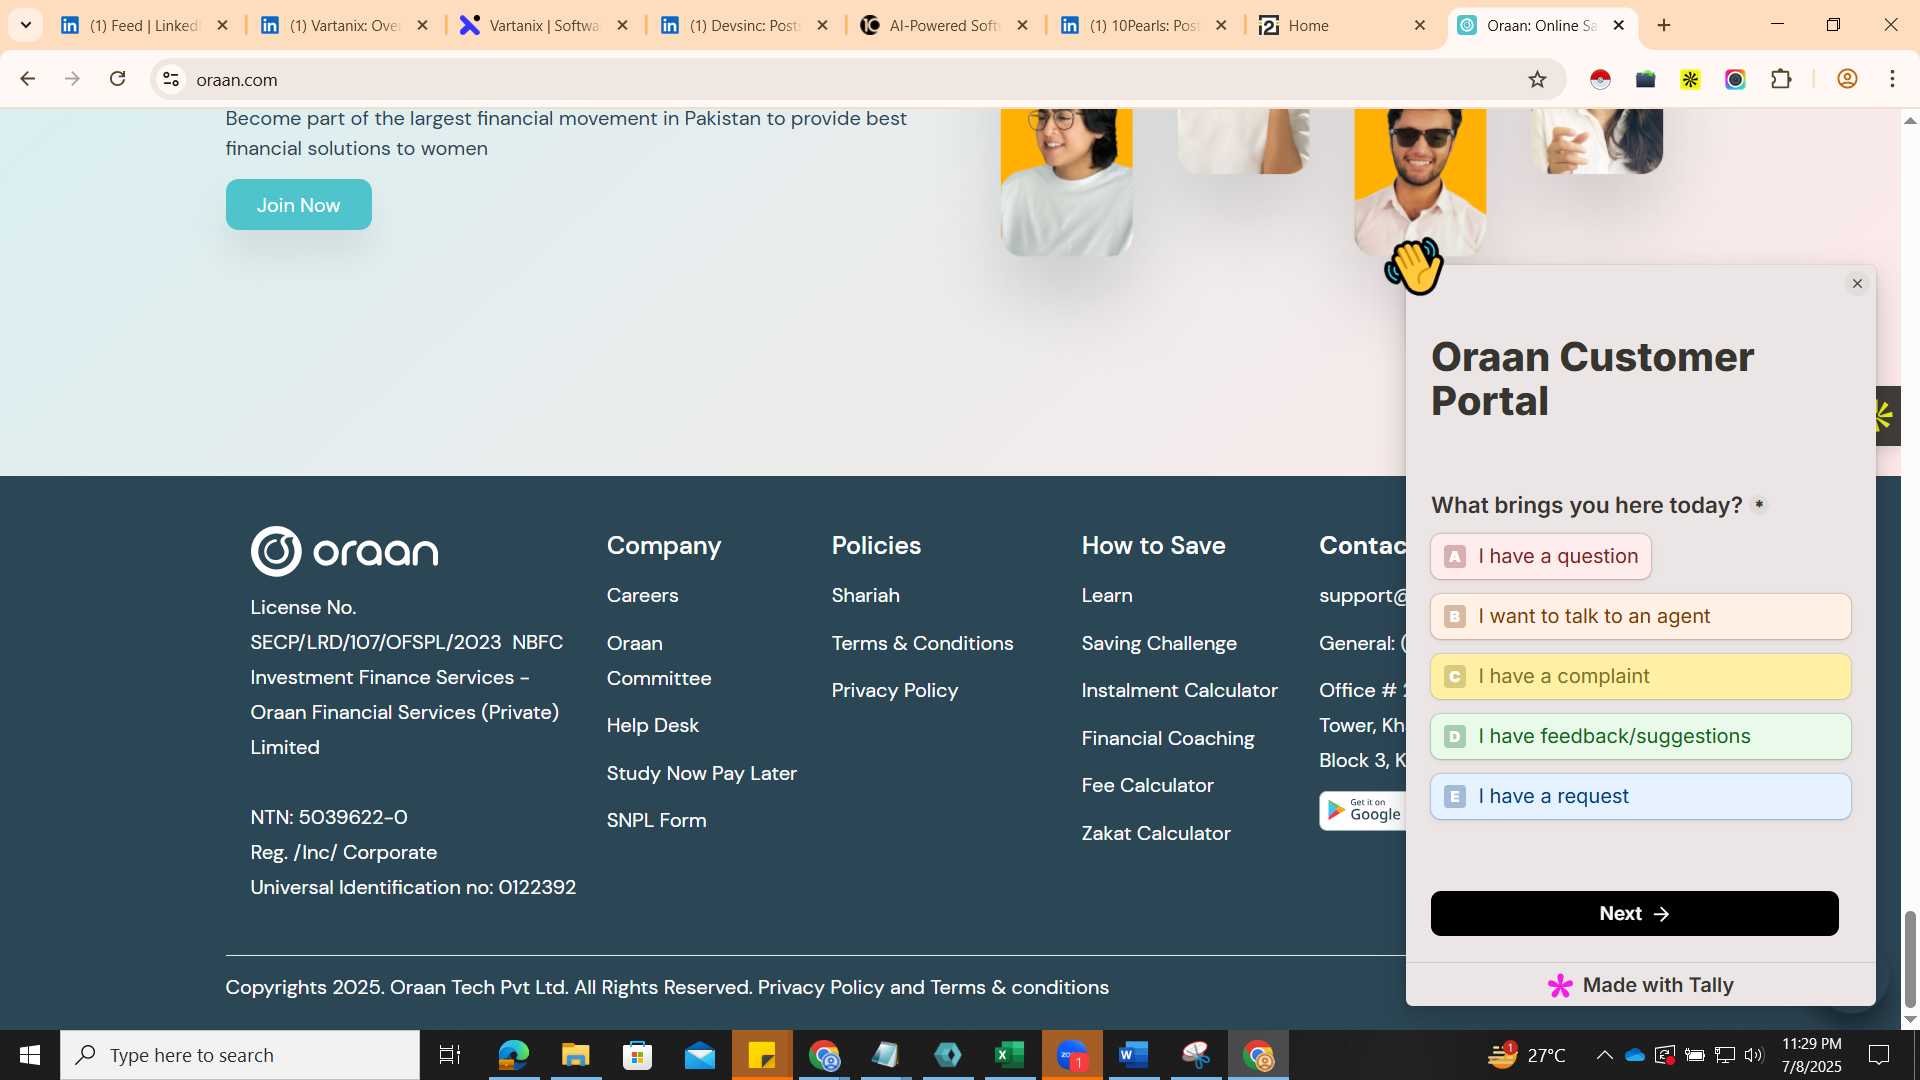Viewport: 1920px width, 1080px height.
Task: Open Mail app from taskbar
Action: click(700, 1055)
